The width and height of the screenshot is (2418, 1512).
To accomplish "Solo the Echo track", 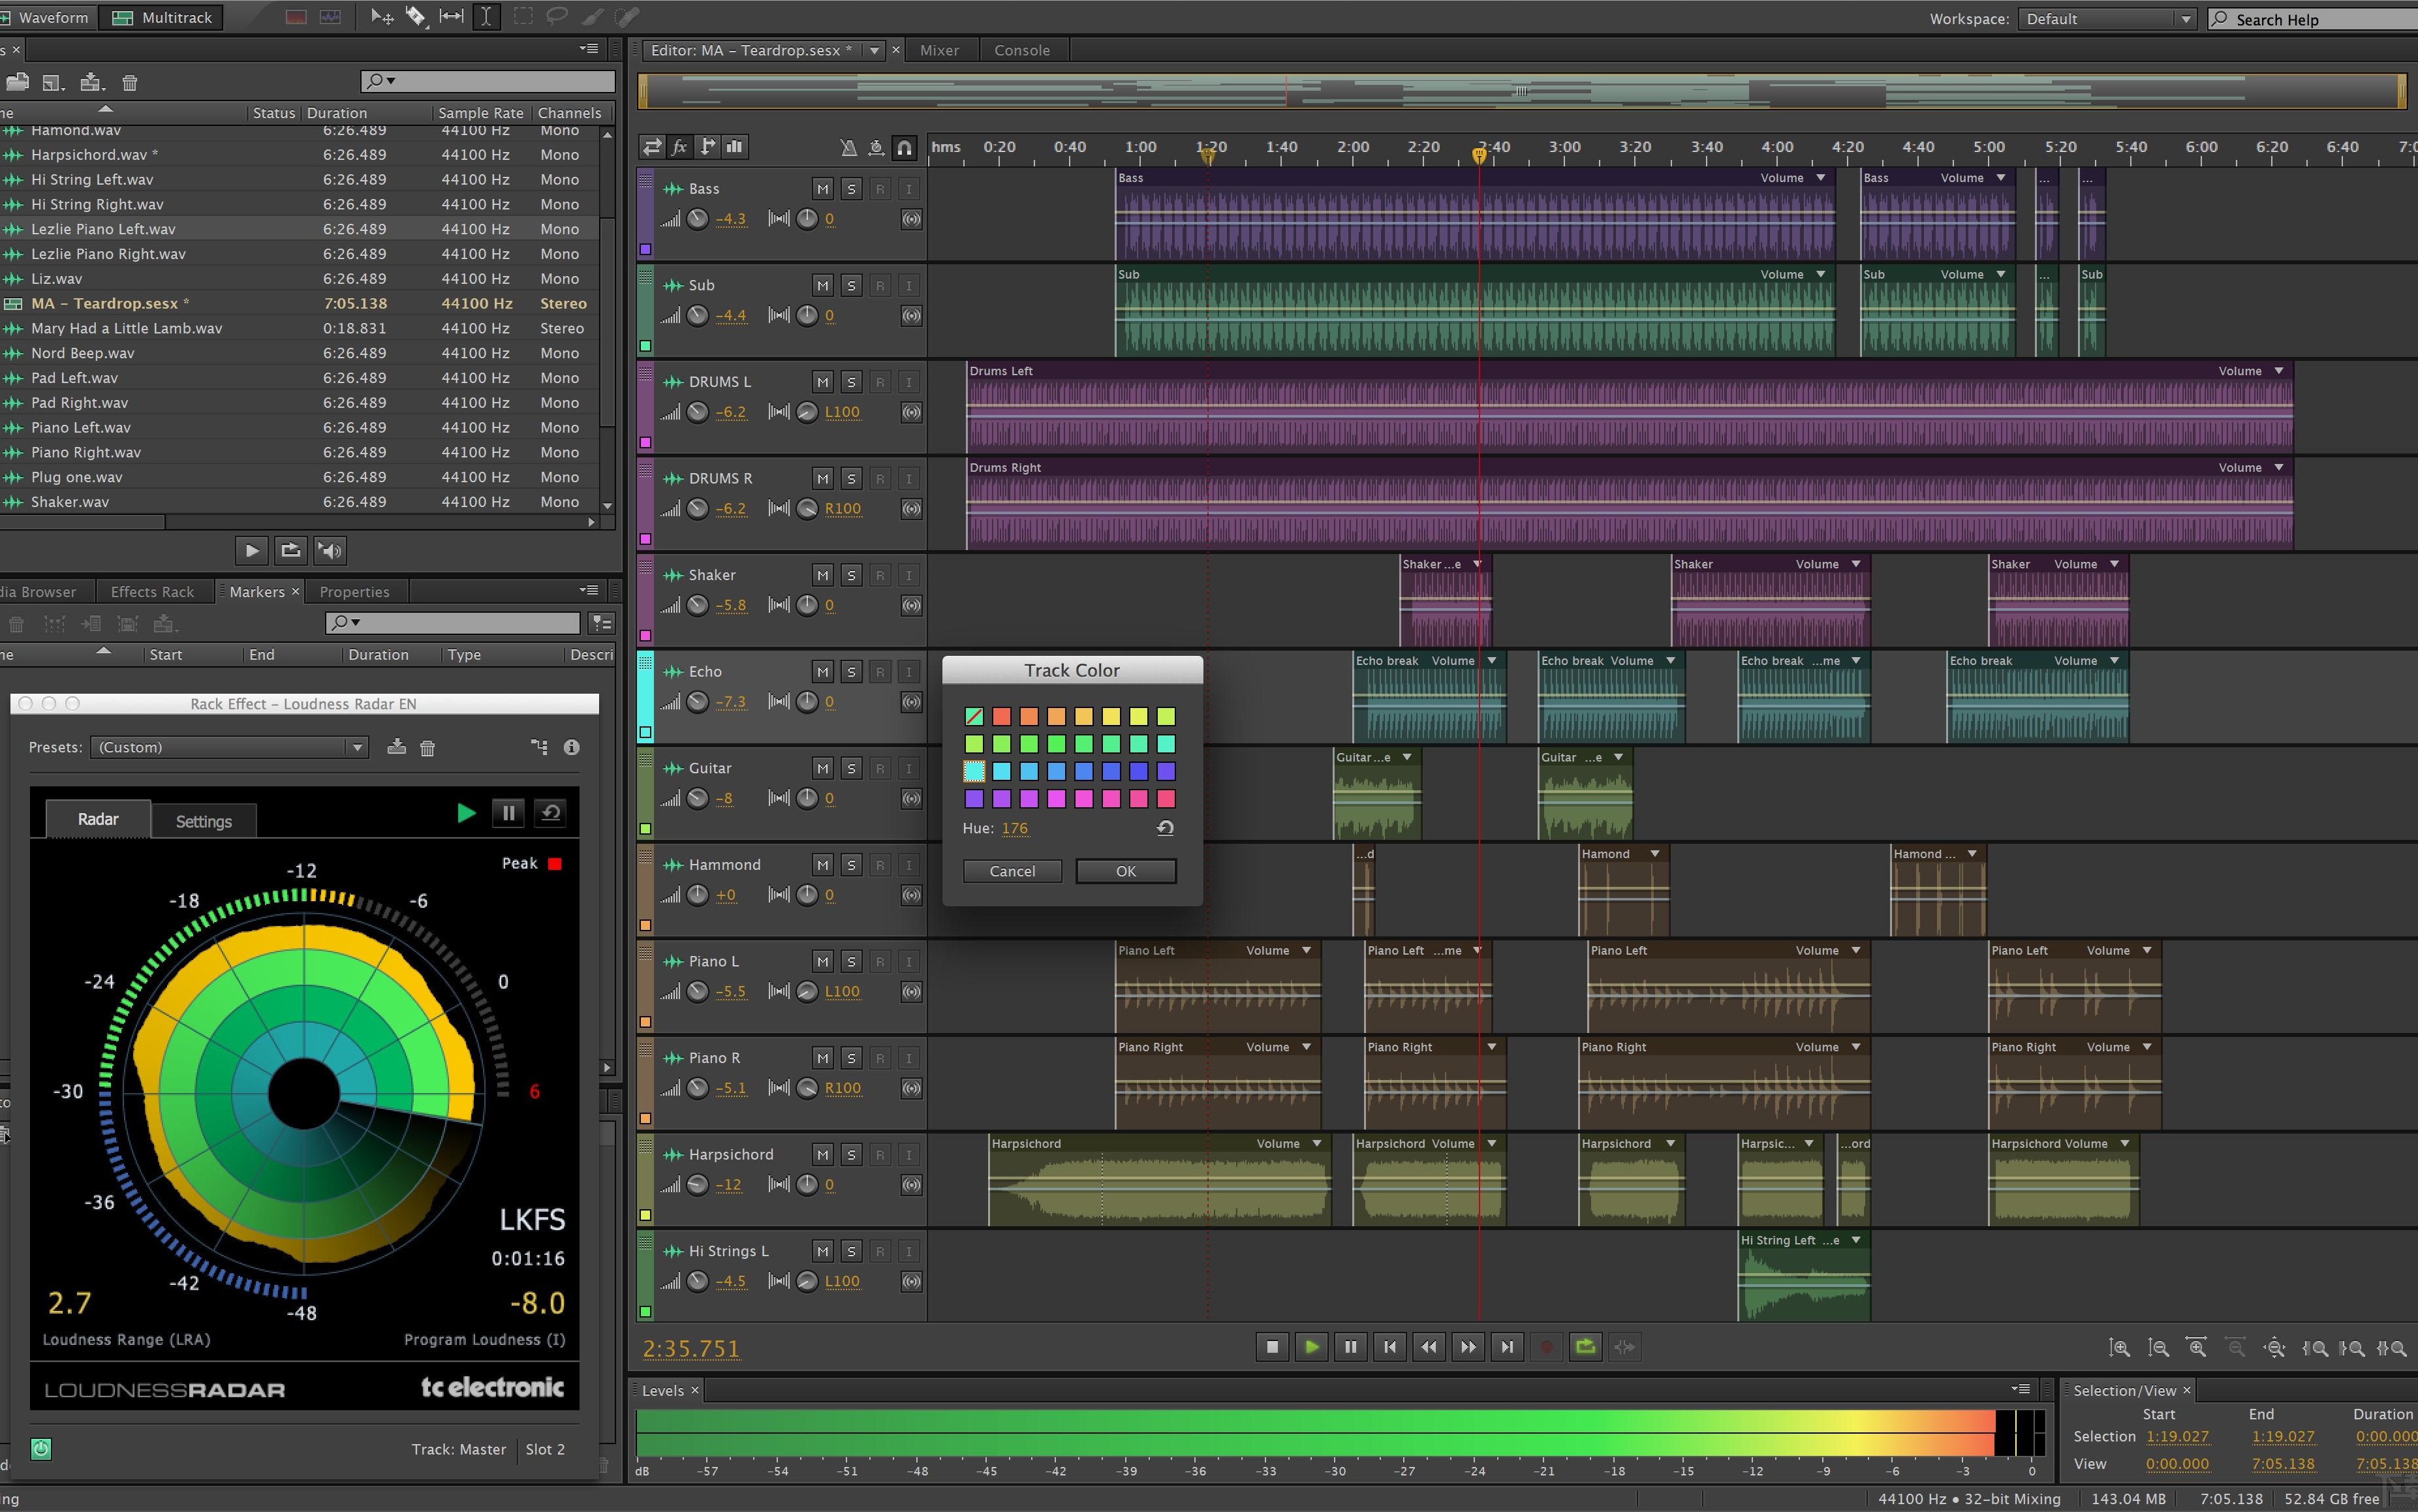I will (851, 671).
